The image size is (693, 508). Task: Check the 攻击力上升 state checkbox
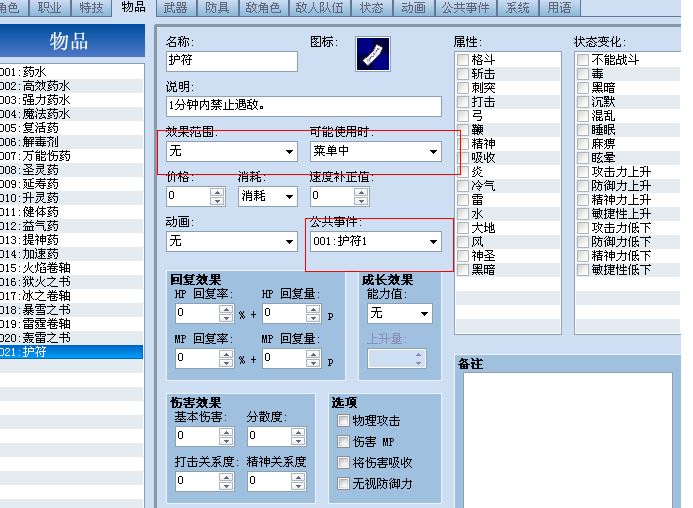pyautogui.click(x=583, y=172)
